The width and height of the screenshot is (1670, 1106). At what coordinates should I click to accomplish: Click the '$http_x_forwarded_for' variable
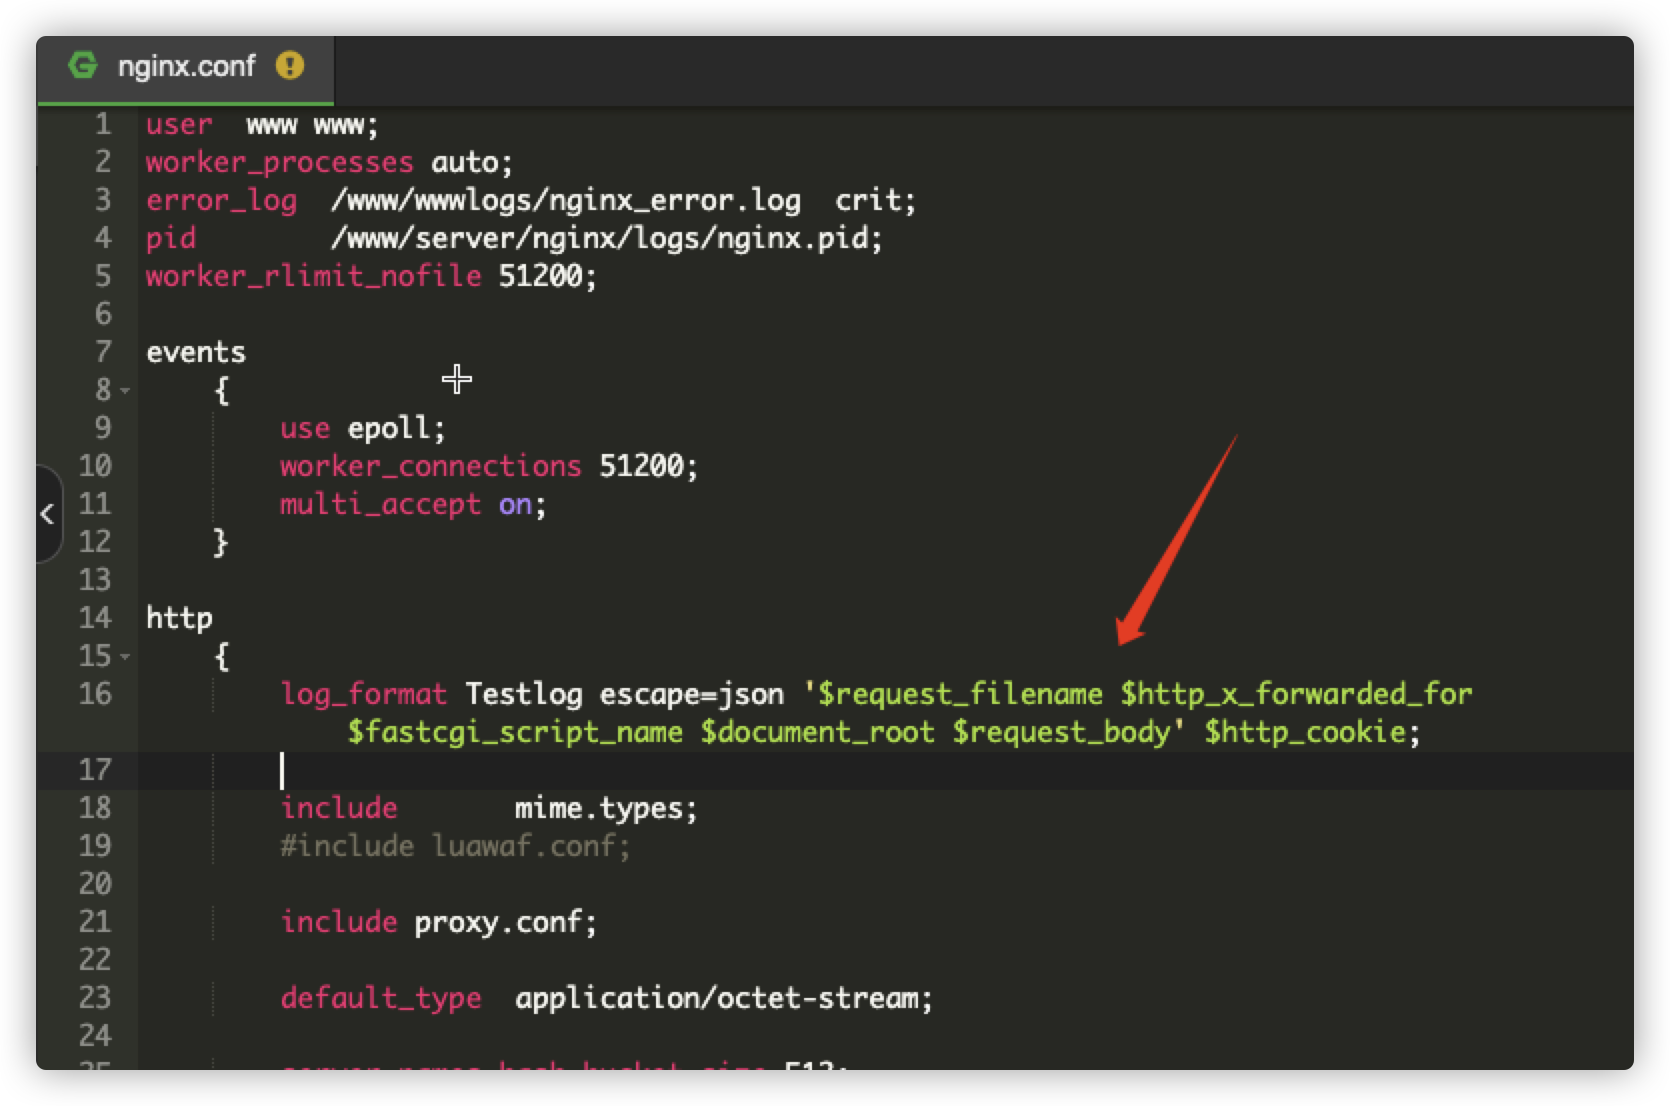tap(1296, 694)
